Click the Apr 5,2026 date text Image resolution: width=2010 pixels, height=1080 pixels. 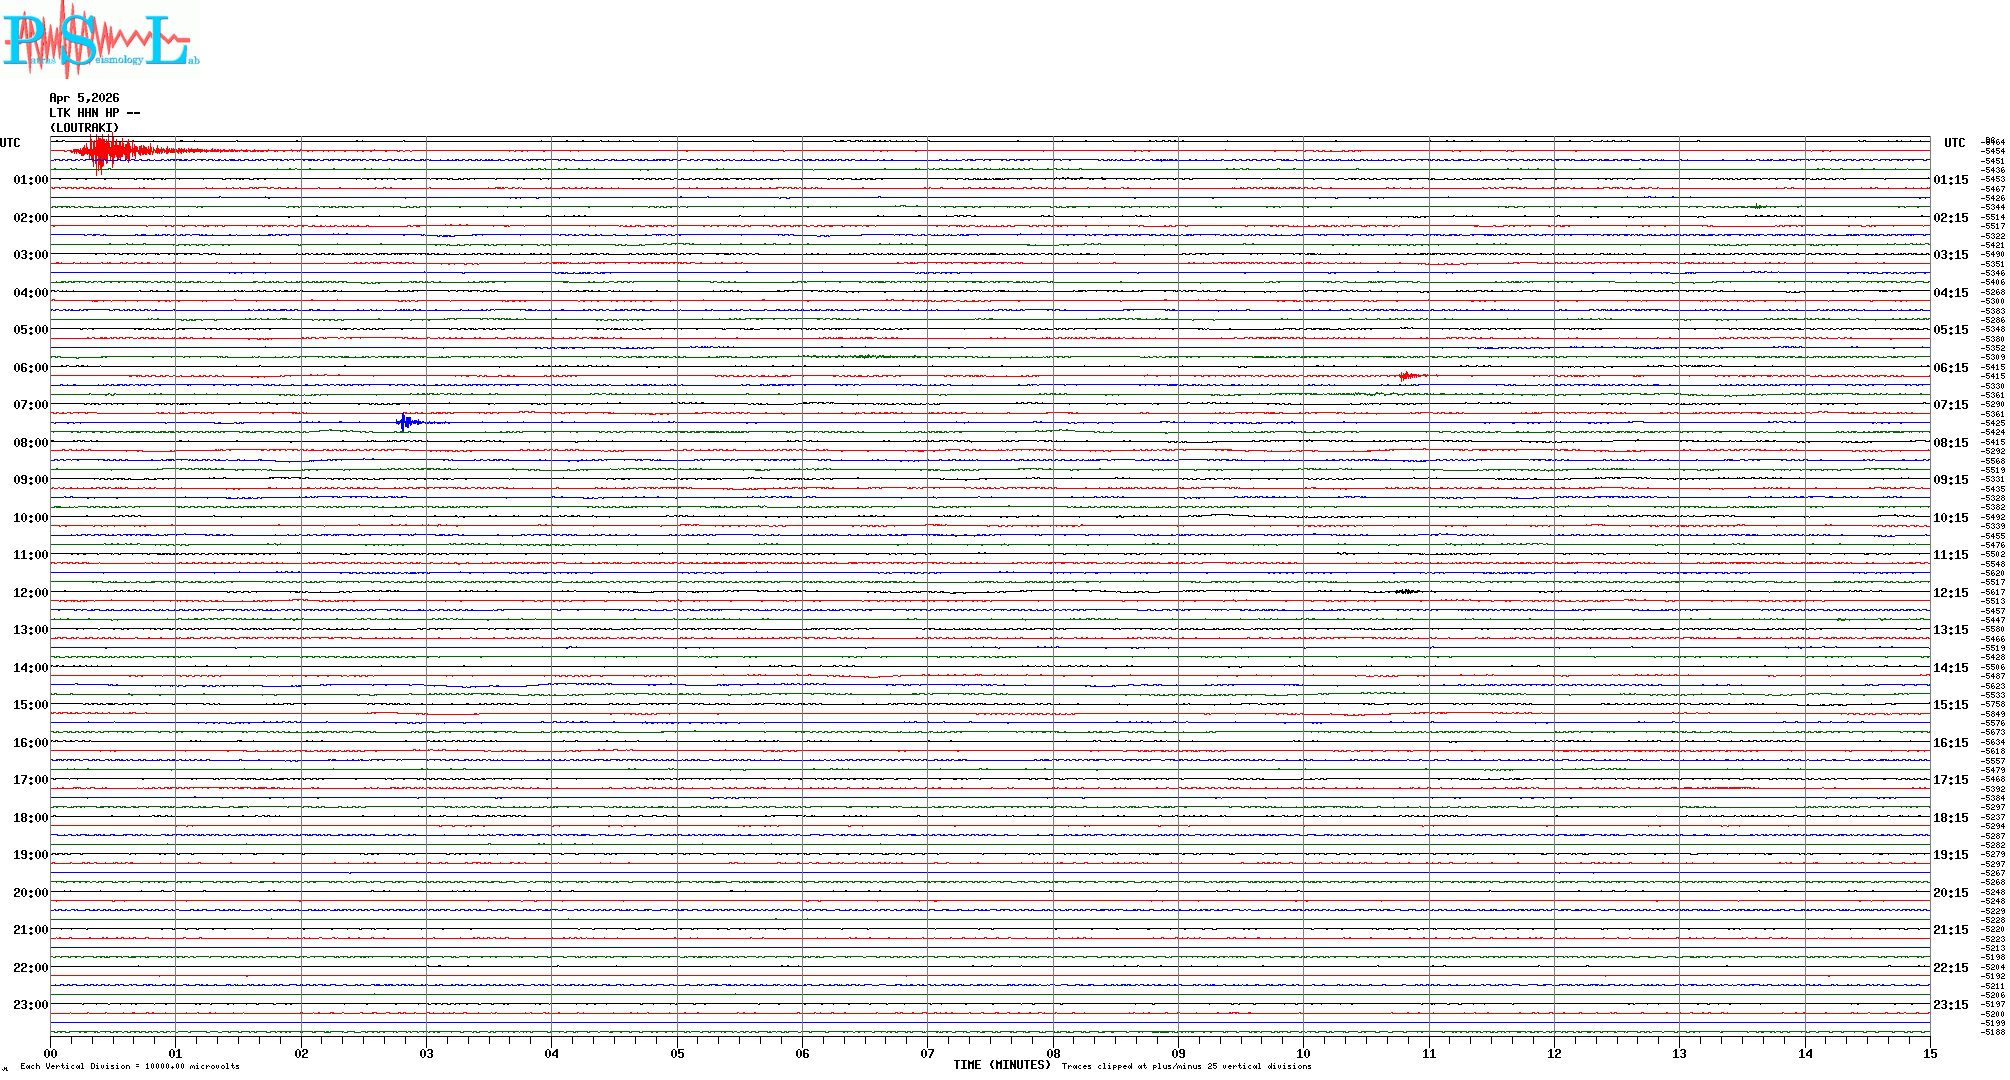pos(84,98)
